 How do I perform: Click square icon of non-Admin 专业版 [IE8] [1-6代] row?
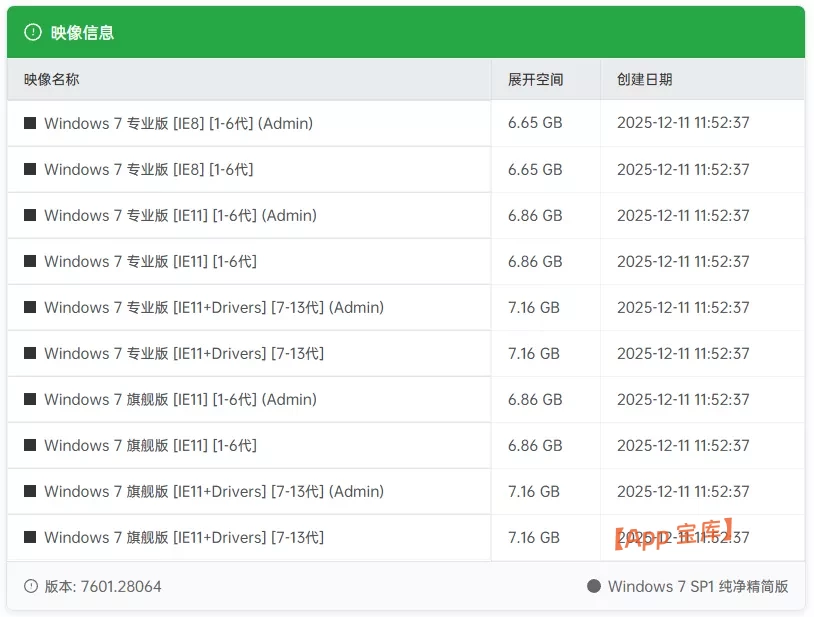pos(30,169)
